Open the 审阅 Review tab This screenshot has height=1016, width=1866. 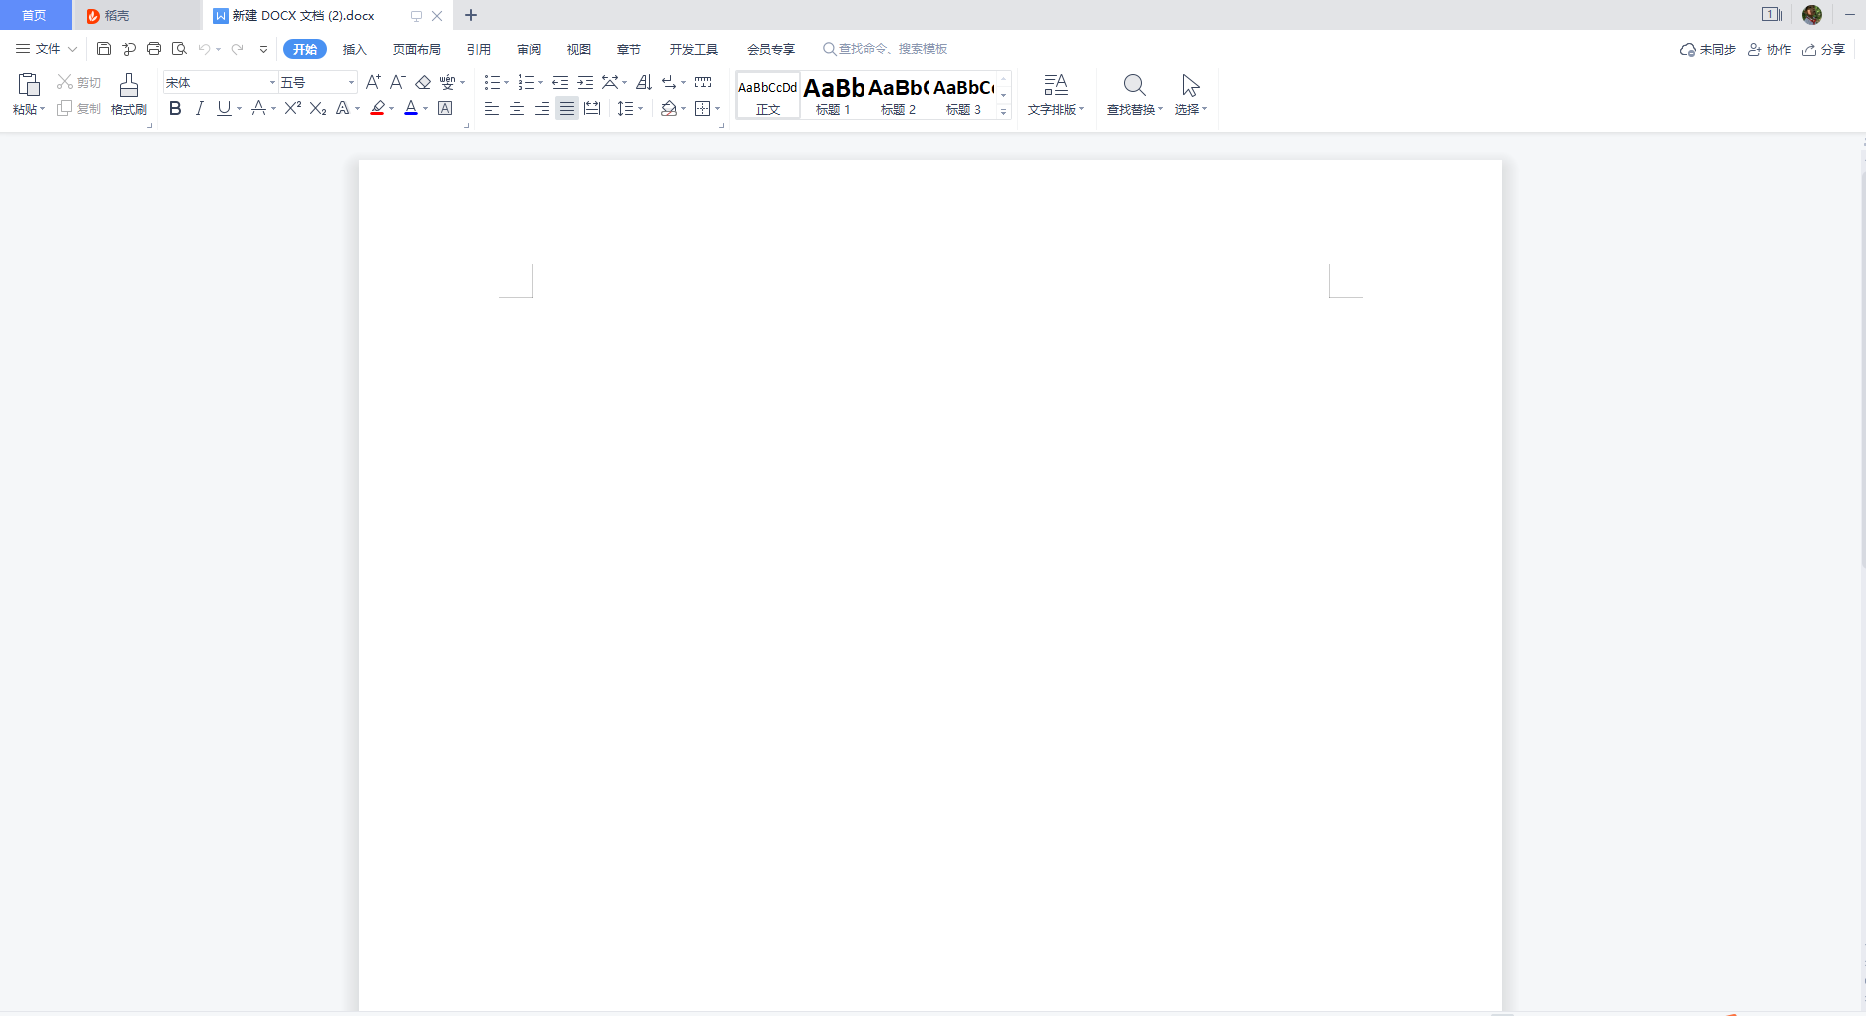529,49
